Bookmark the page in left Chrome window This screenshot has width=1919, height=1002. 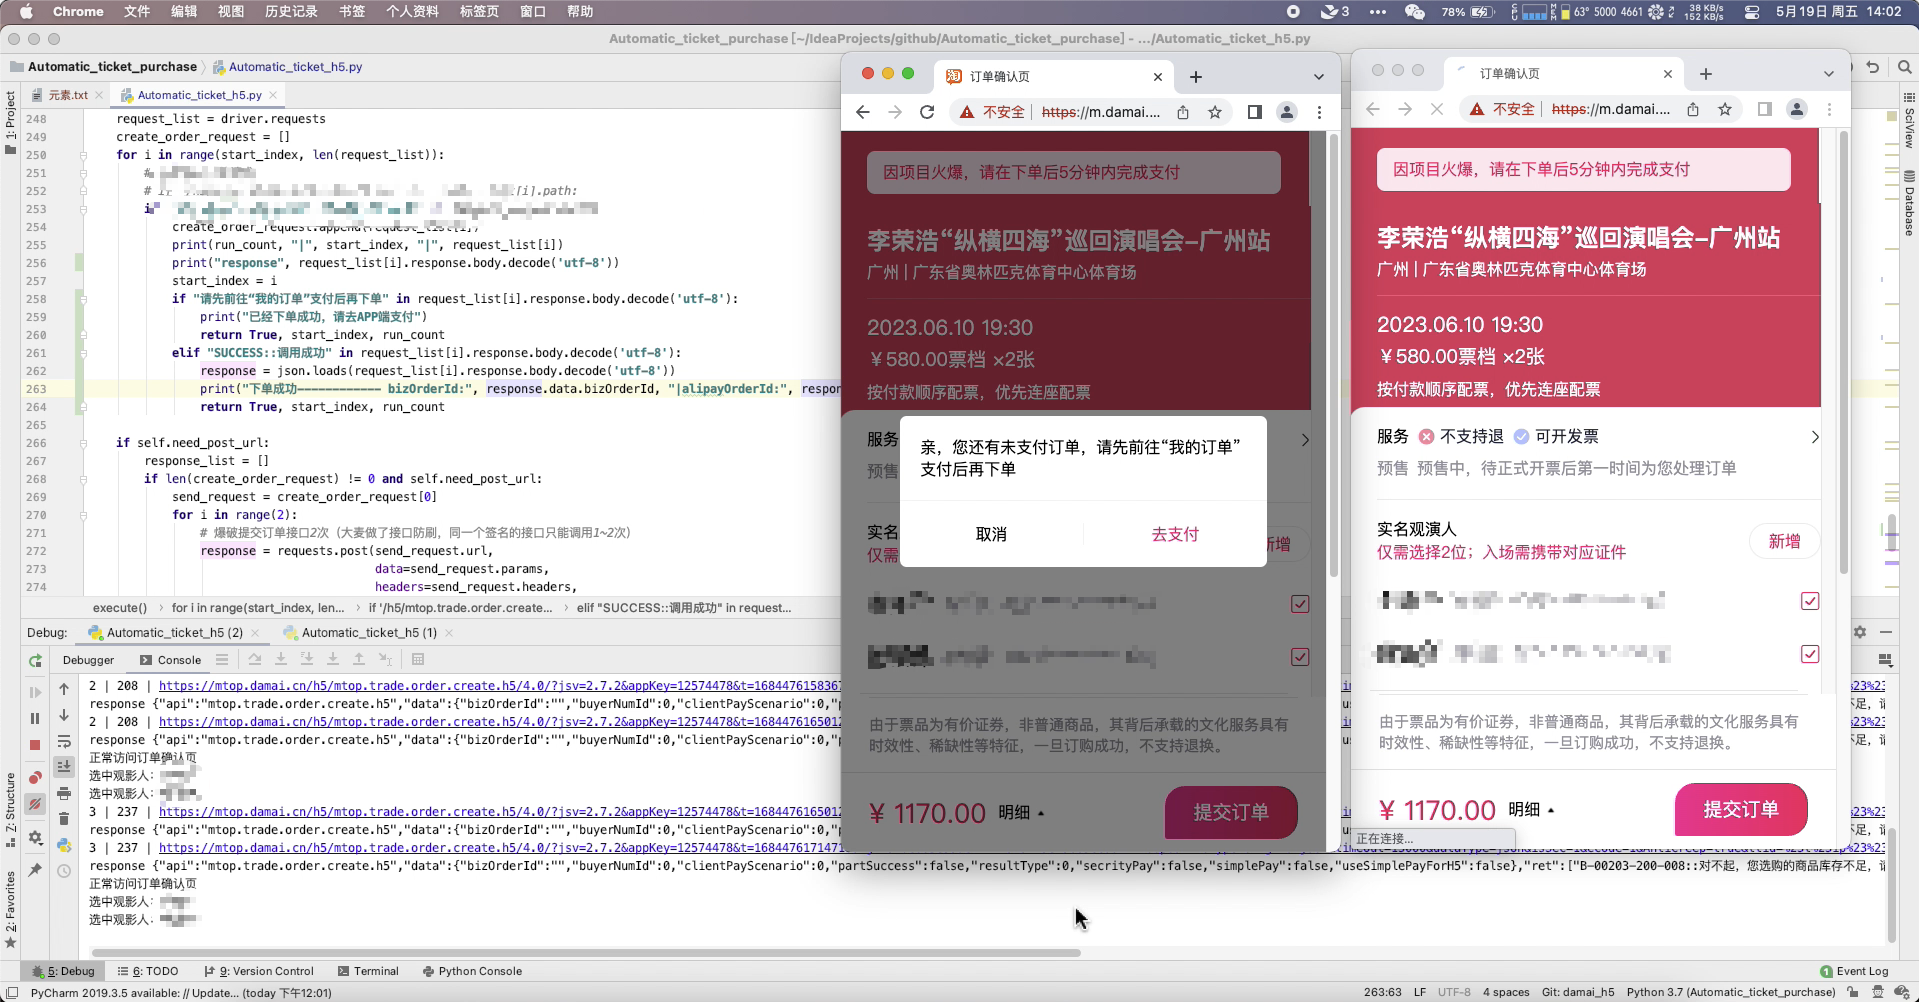point(1215,112)
